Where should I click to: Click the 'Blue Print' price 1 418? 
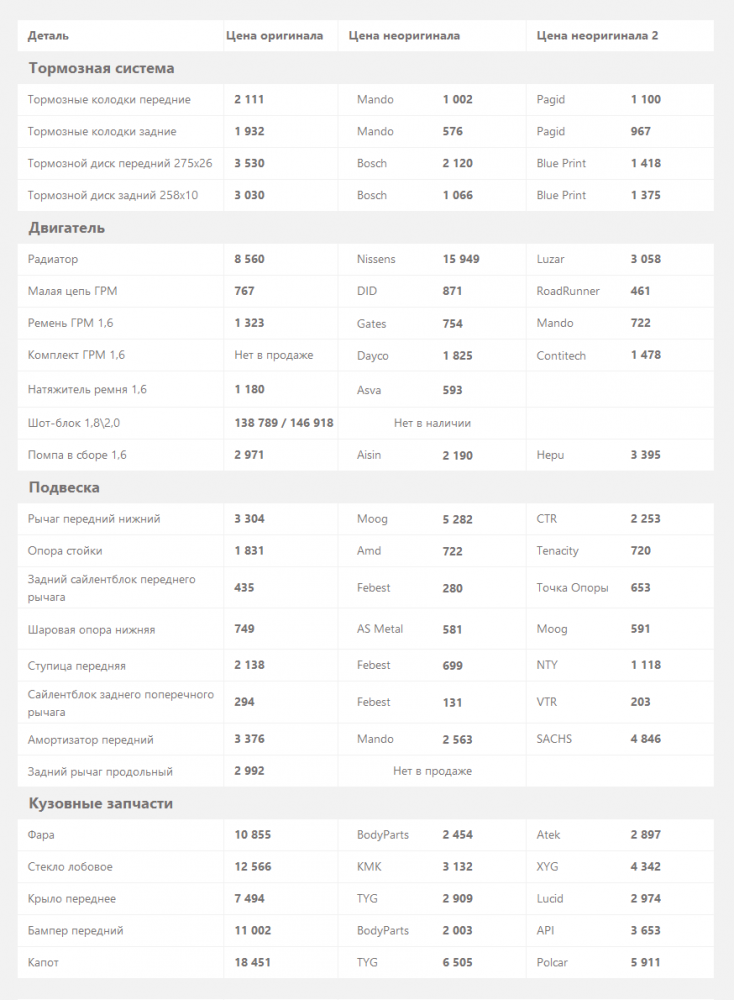pos(645,163)
